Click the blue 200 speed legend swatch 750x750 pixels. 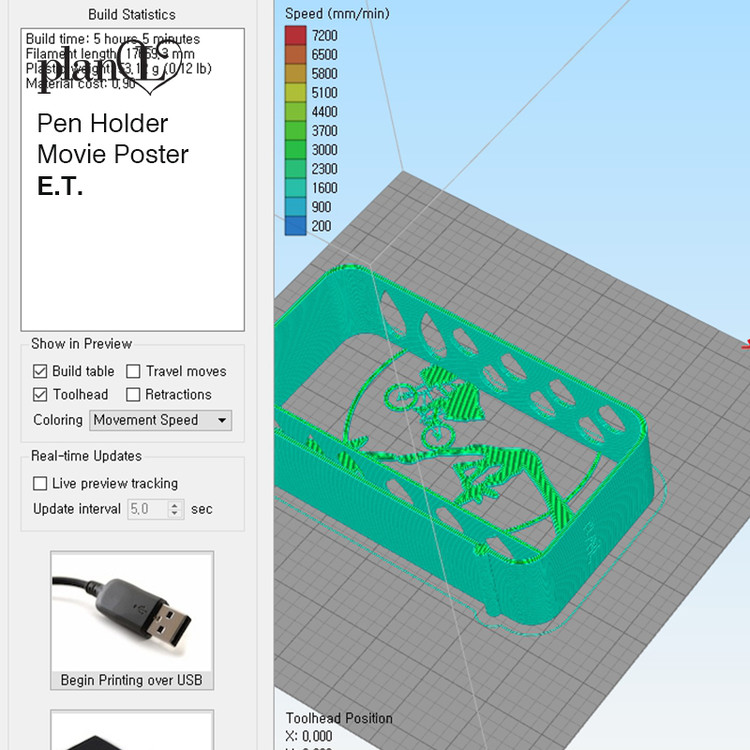[295, 226]
